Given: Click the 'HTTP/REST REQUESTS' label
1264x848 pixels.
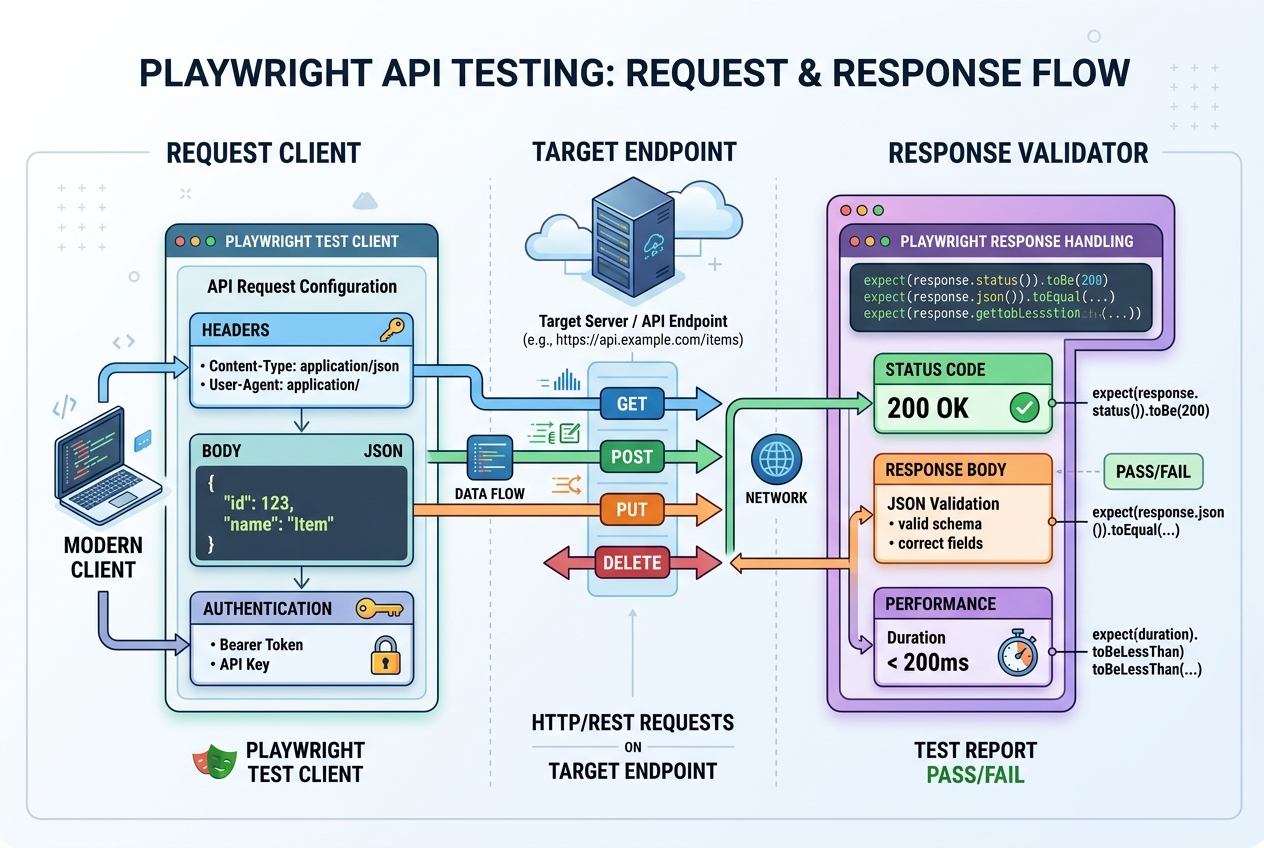Looking at the screenshot, I should click(632, 722).
